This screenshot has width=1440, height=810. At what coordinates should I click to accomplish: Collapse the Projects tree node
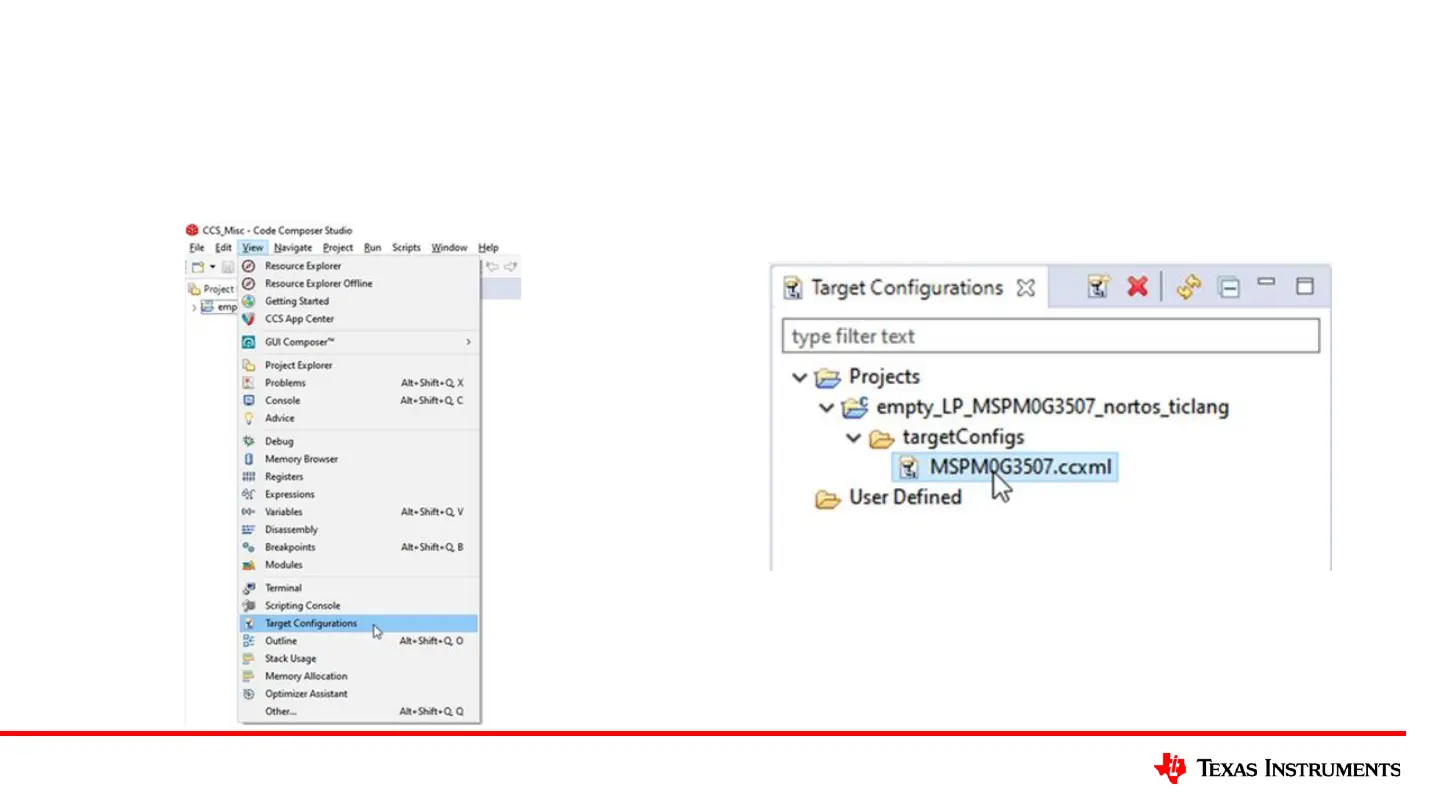(798, 378)
